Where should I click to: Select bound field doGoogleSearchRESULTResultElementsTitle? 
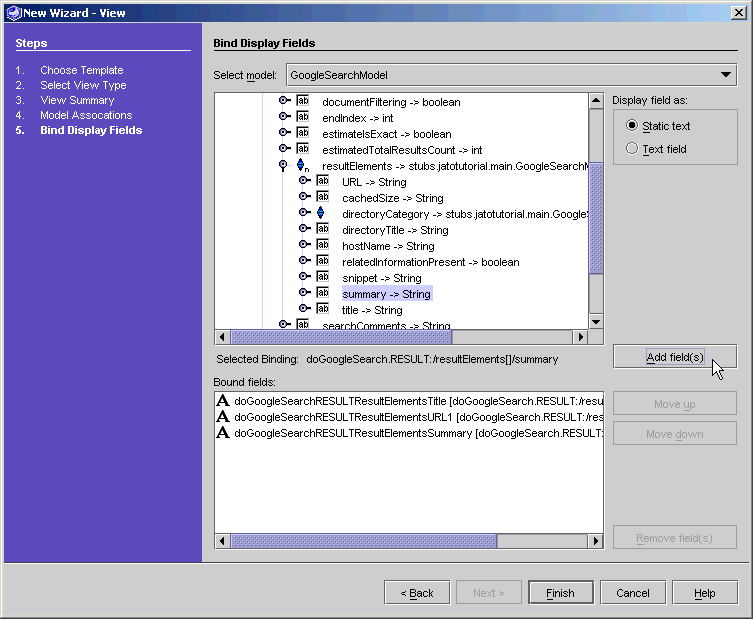[409, 401]
